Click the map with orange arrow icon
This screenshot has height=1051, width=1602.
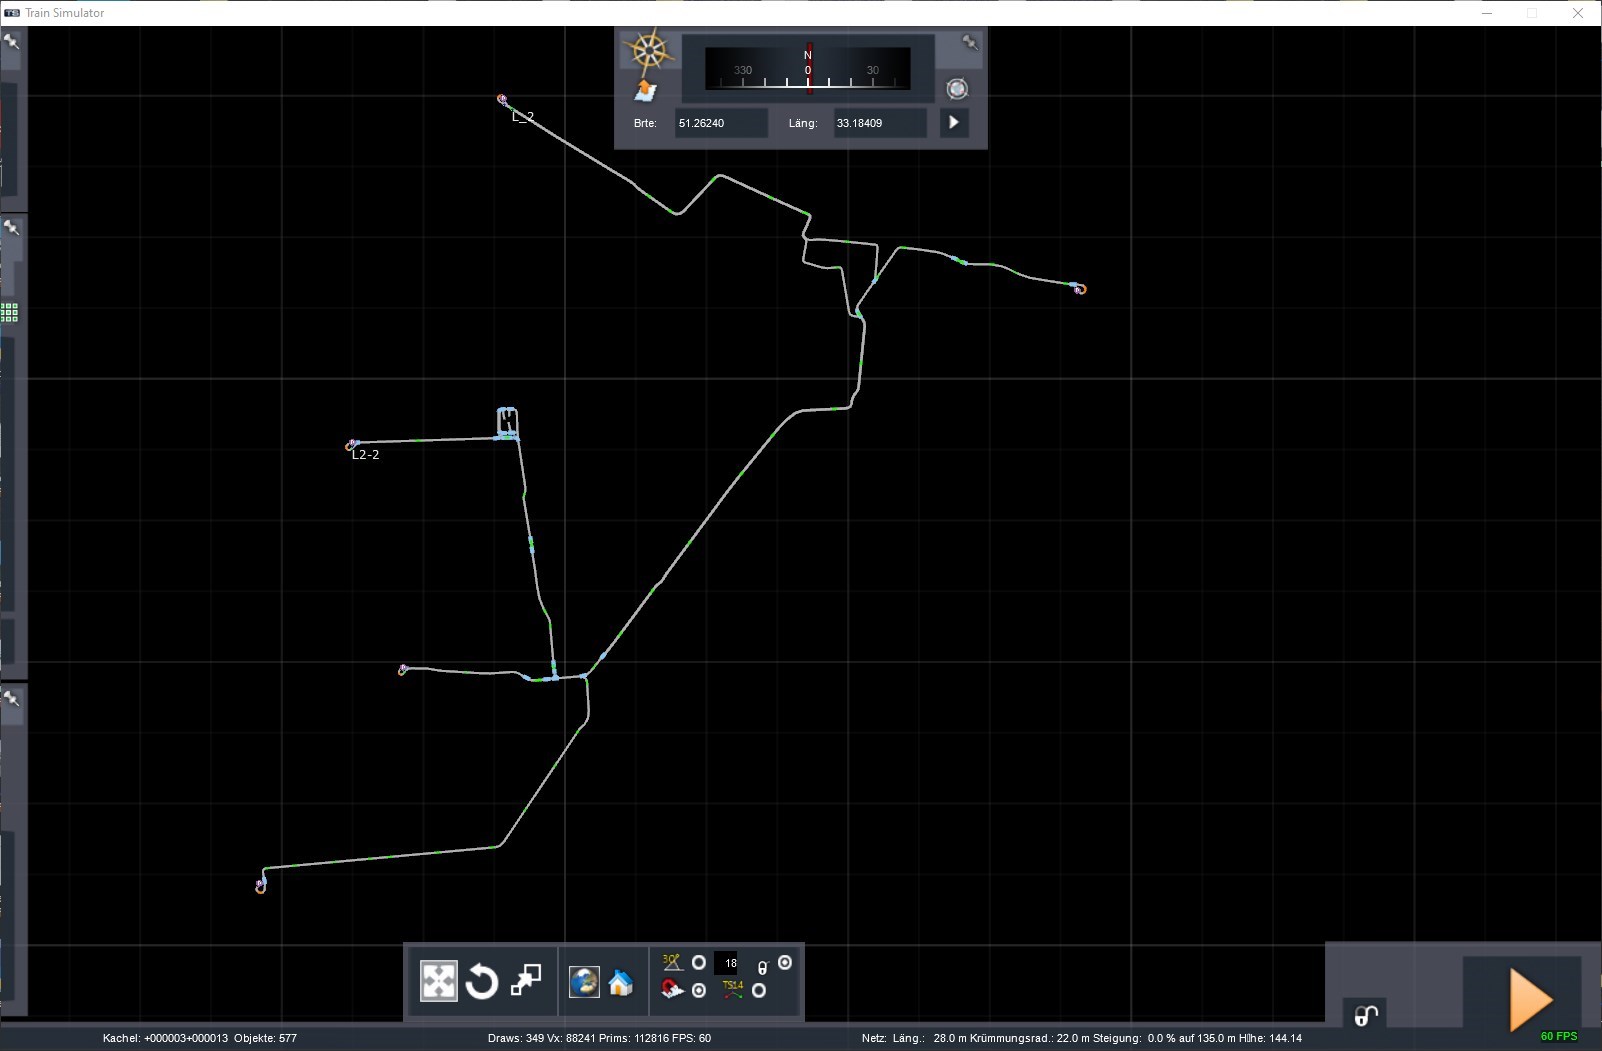pyautogui.click(x=646, y=91)
